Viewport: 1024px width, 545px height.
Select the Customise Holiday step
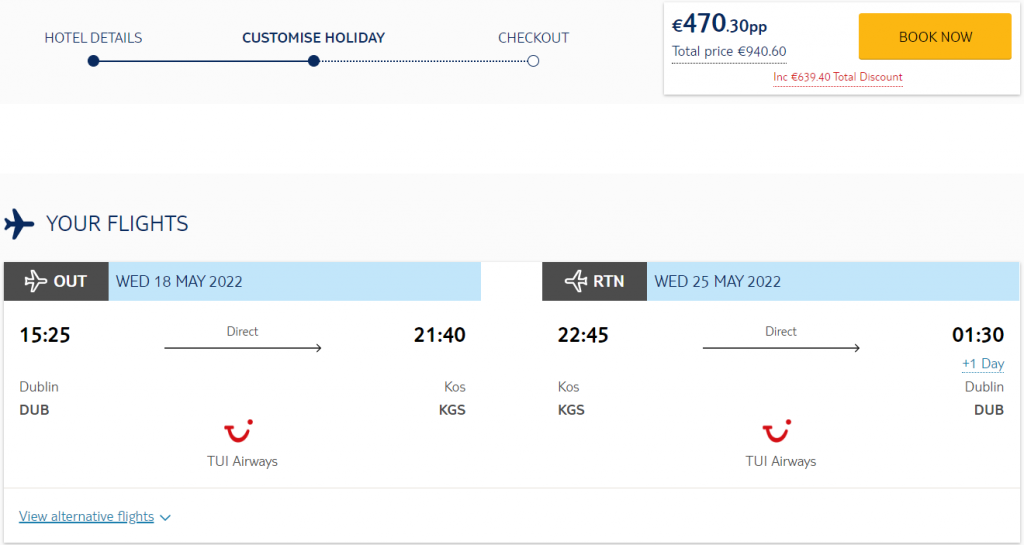pos(313,38)
